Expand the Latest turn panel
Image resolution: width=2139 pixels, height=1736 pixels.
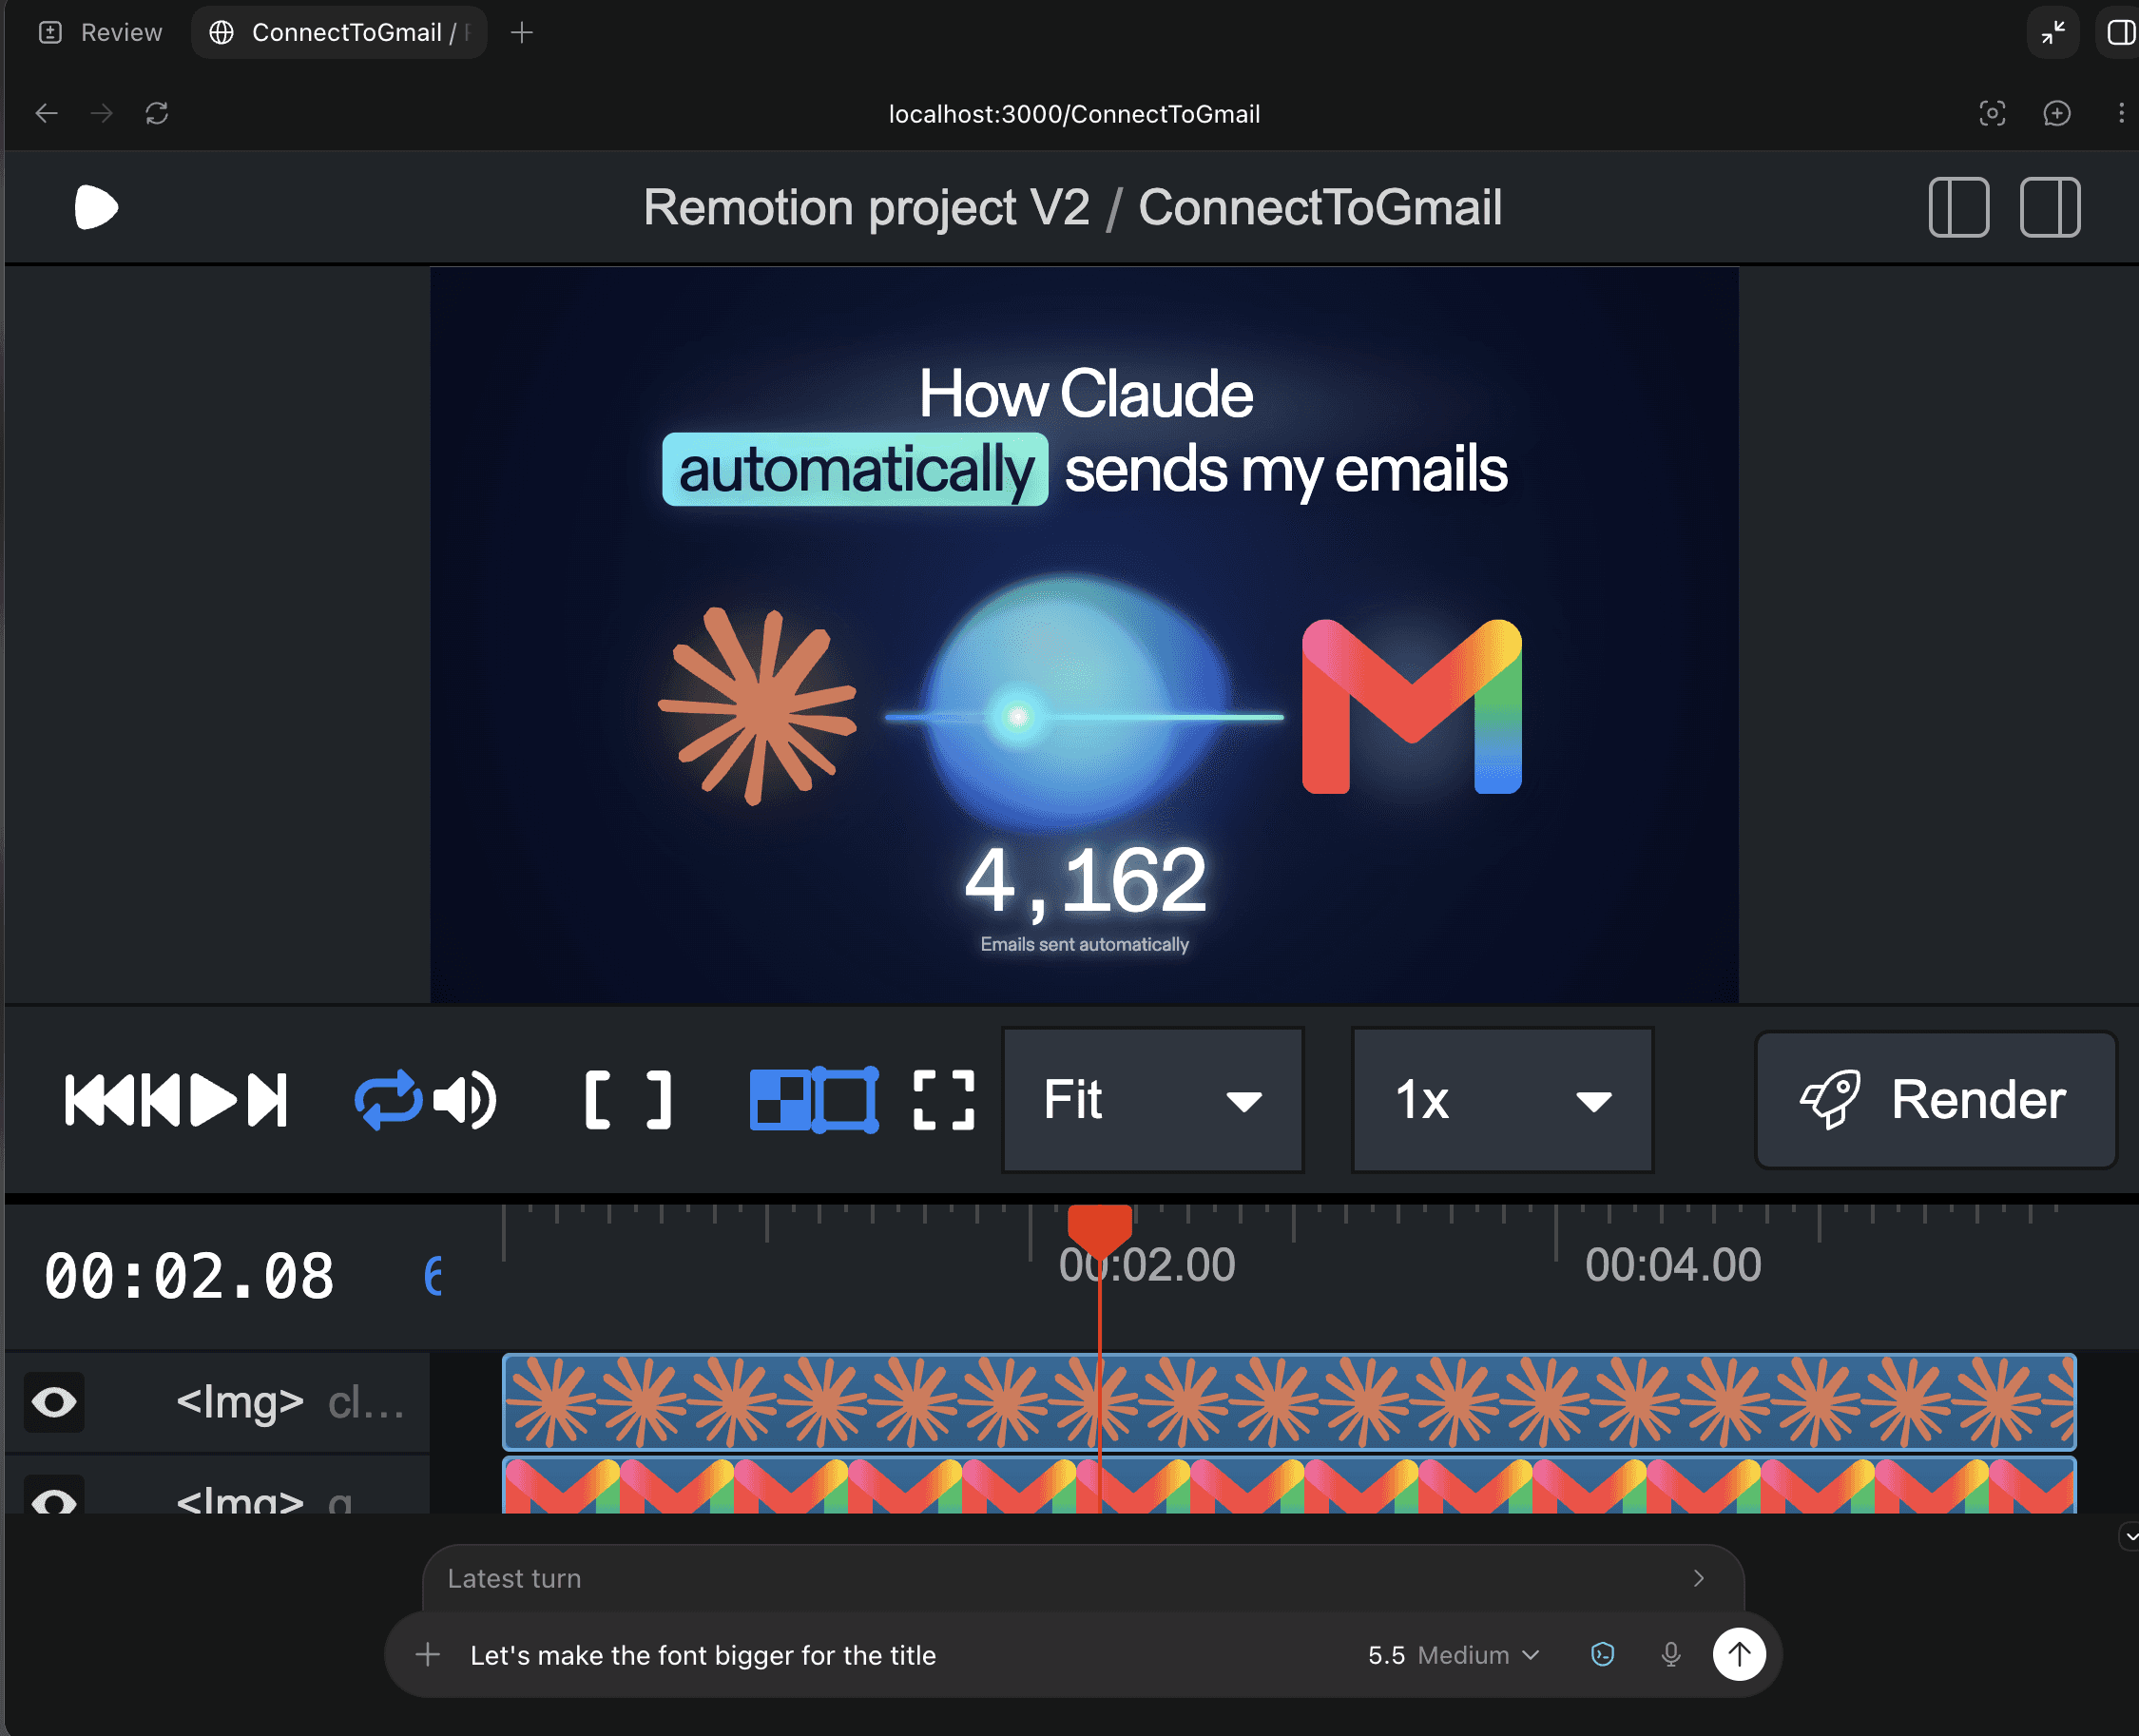pyautogui.click(x=1083, y=1577)
